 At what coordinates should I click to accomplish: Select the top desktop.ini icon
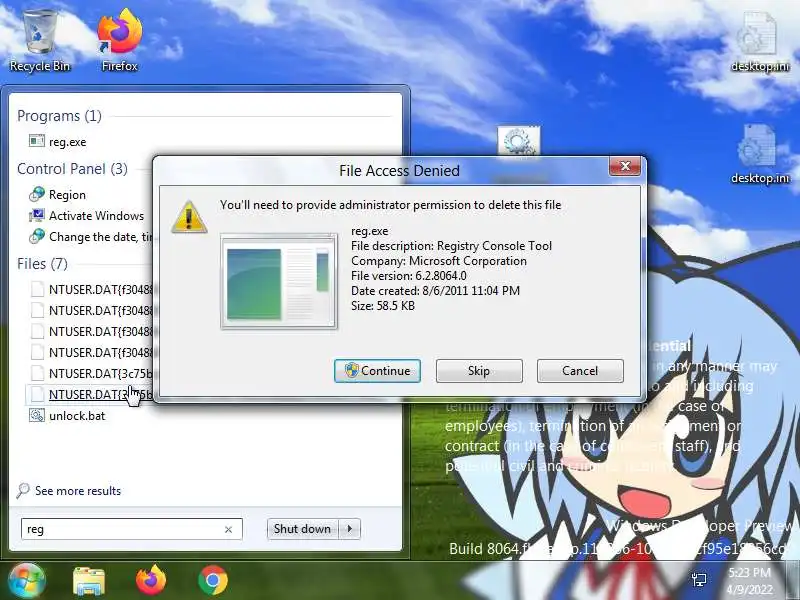pos(759,42)
